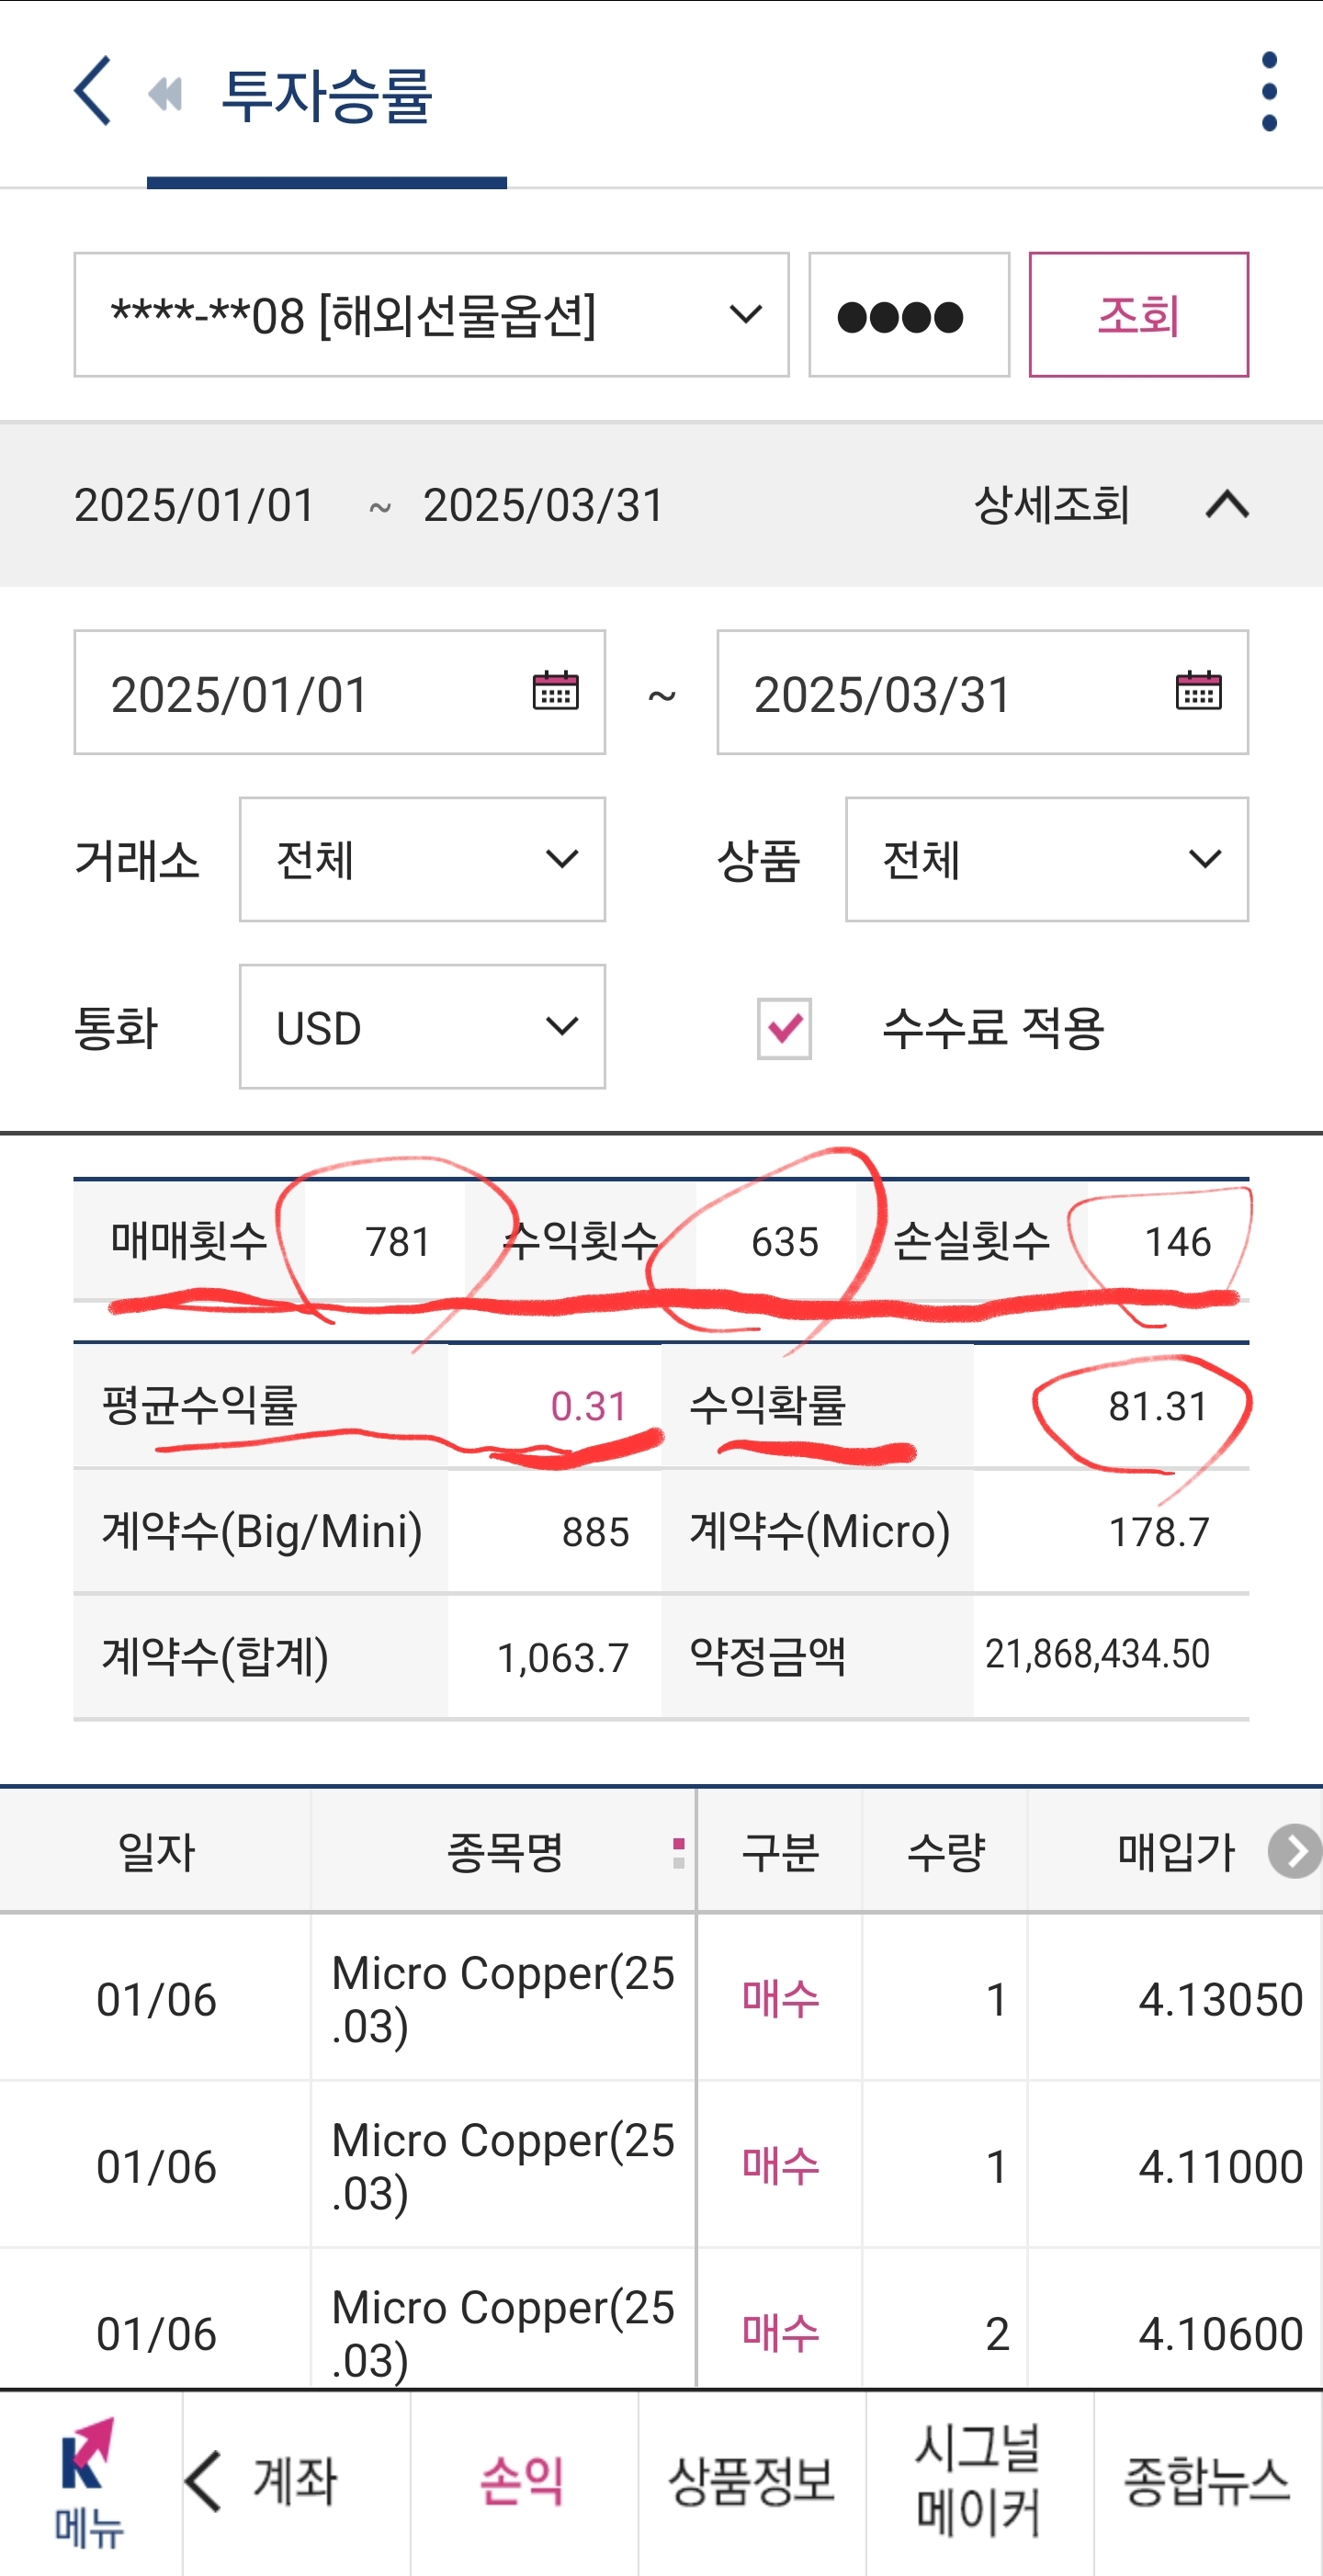
Task: Open the three-dot overflow menu
Action: [x=1268, y=92]
